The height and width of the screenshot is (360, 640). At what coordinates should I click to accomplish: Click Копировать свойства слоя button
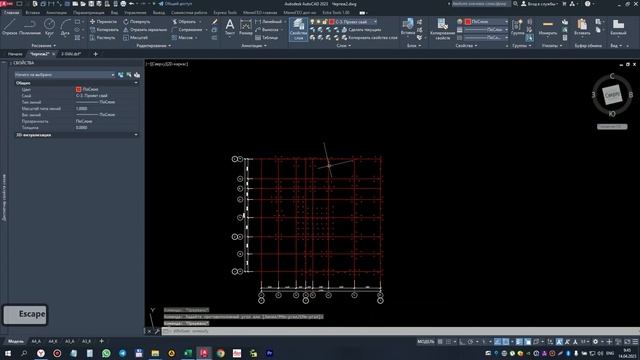(369, 38)
